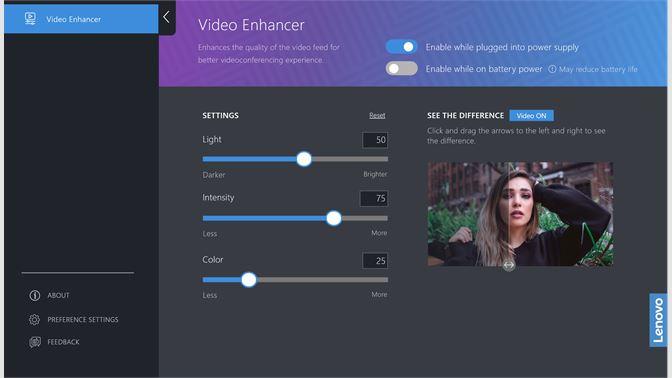Select the Video Enhancer sidebar icon

point(30,18)
